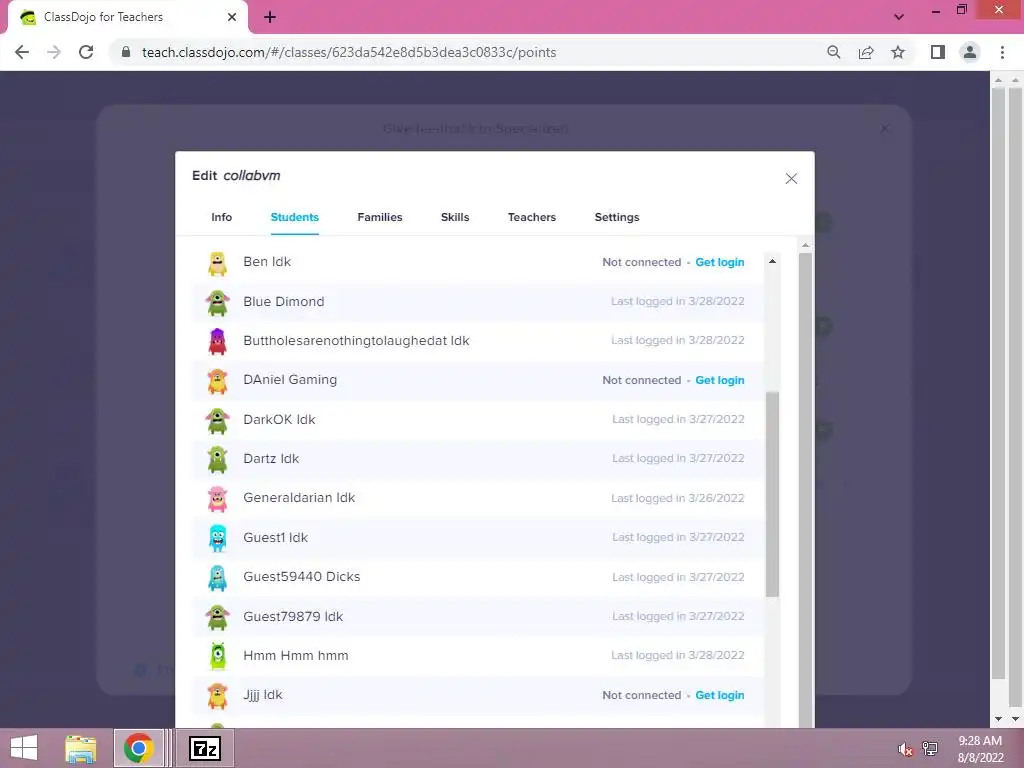Get login for DAniel Gaming
The image size is (1024, 768).
tap(720, 380)
